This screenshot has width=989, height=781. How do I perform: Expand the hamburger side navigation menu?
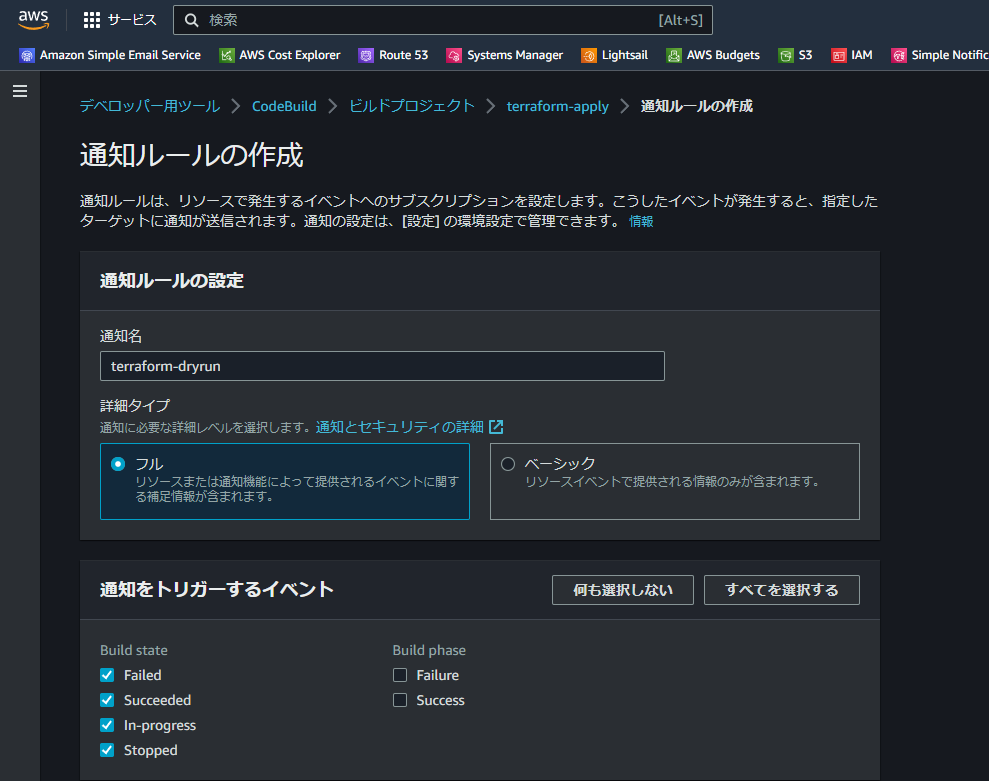pyautogui.click(x=20, y=91)
